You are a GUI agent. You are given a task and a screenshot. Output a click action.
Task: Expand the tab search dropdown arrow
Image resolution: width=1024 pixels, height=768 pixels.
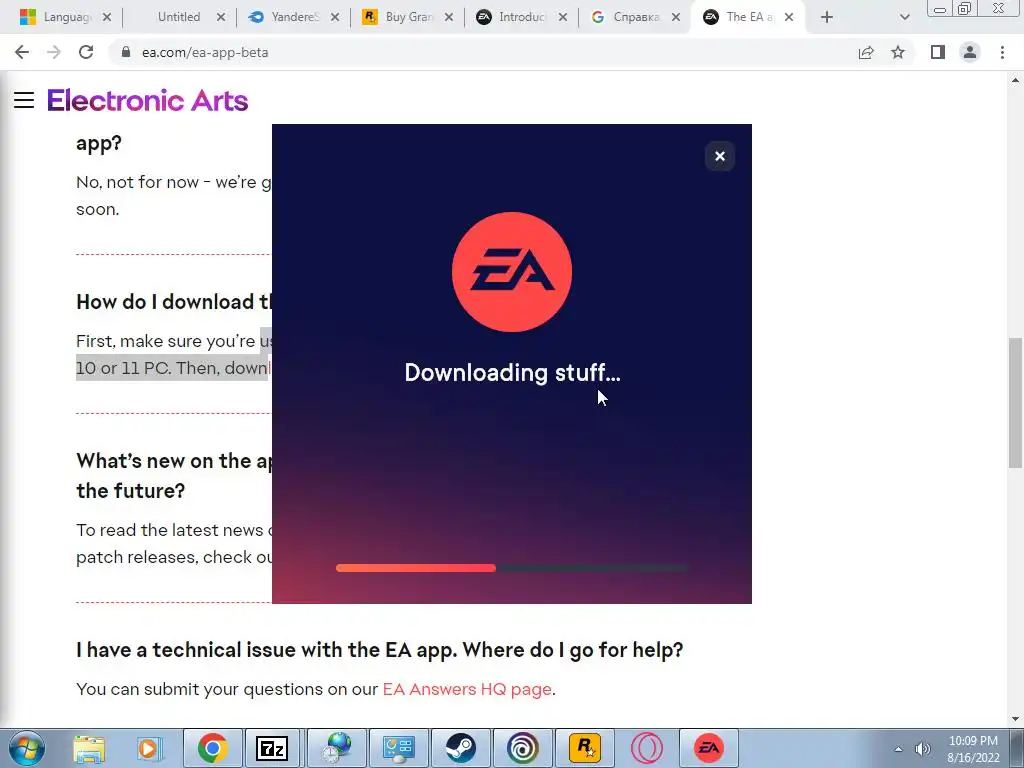coord(904,17)
